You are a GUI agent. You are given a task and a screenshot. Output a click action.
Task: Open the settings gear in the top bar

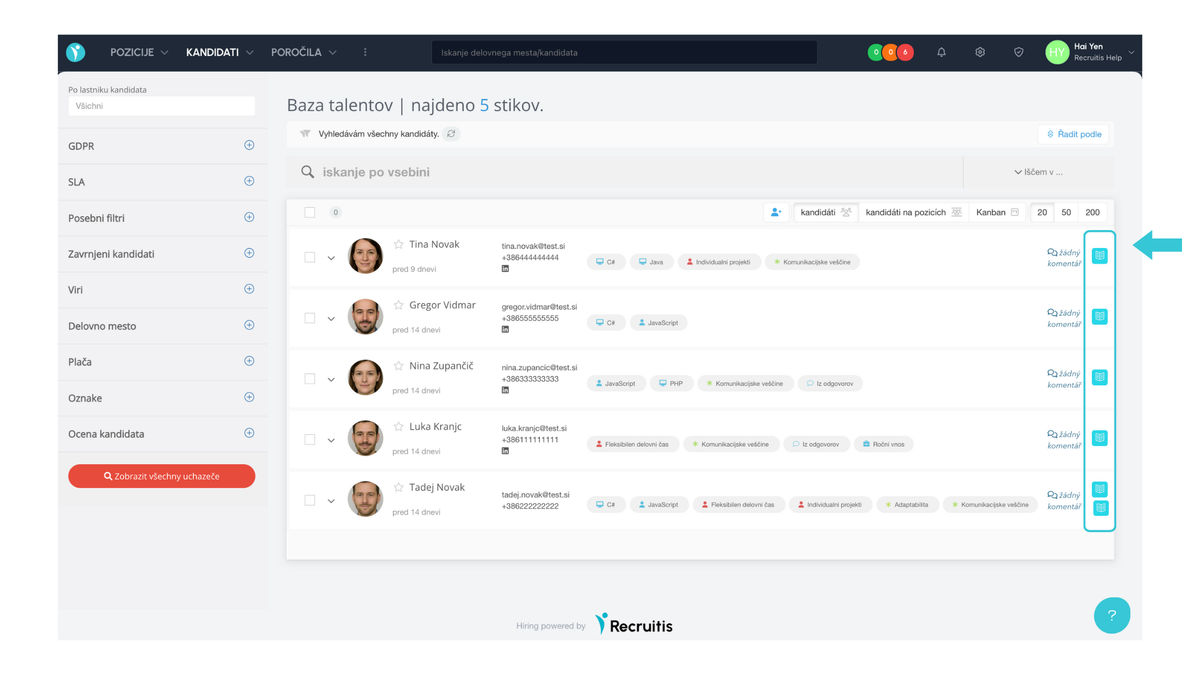click(x=980, y=52)
